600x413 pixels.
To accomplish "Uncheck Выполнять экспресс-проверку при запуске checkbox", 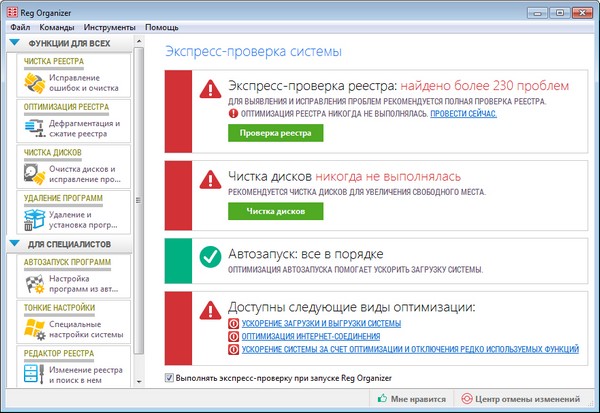I will [168, 378].
